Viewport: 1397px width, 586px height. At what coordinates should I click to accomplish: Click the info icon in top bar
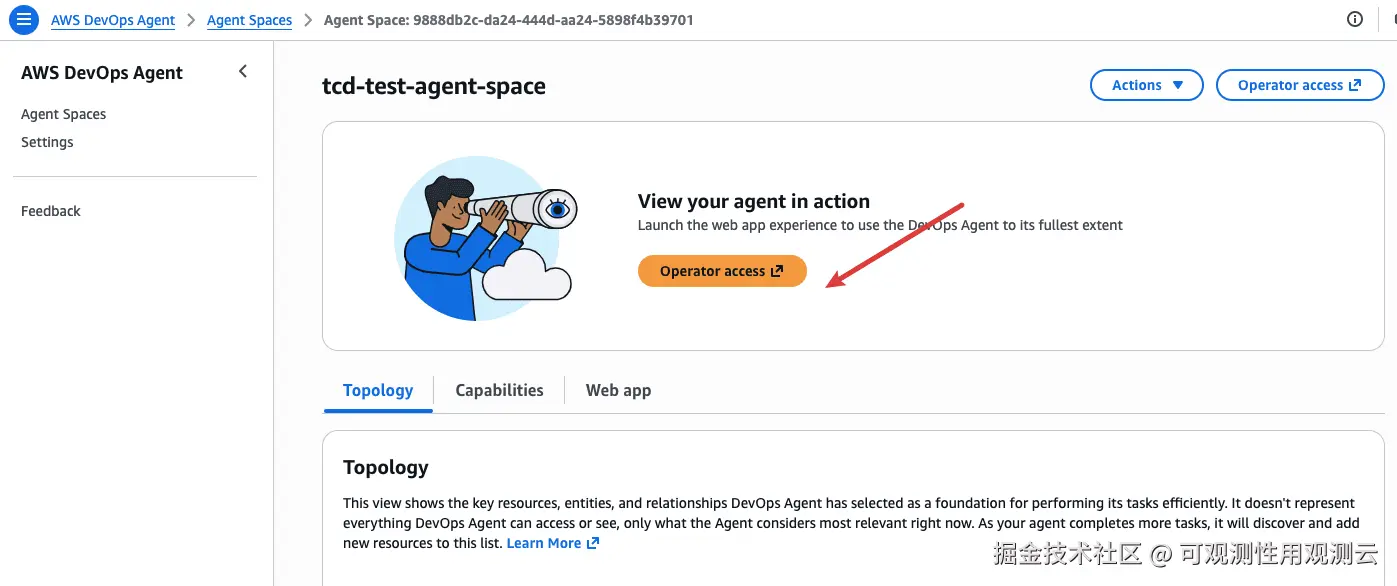tap(1355, 19)
